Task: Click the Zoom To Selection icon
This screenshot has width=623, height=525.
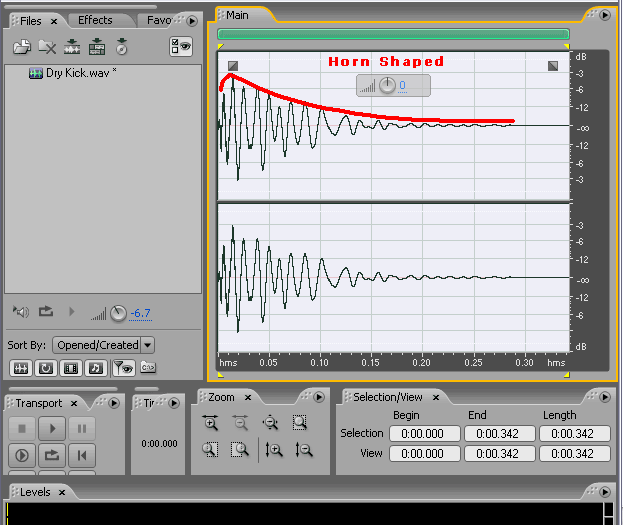Action: pos(300,422)
